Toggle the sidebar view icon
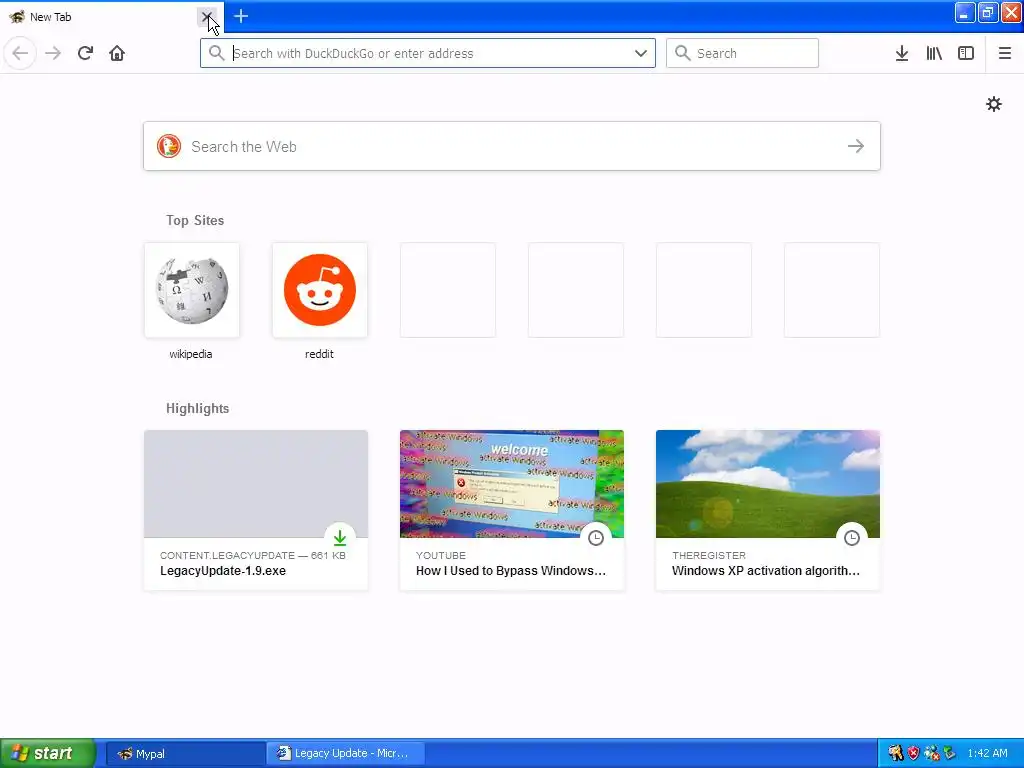The height and width of the screenshot is (768, 1024). [x=966, y=53]
